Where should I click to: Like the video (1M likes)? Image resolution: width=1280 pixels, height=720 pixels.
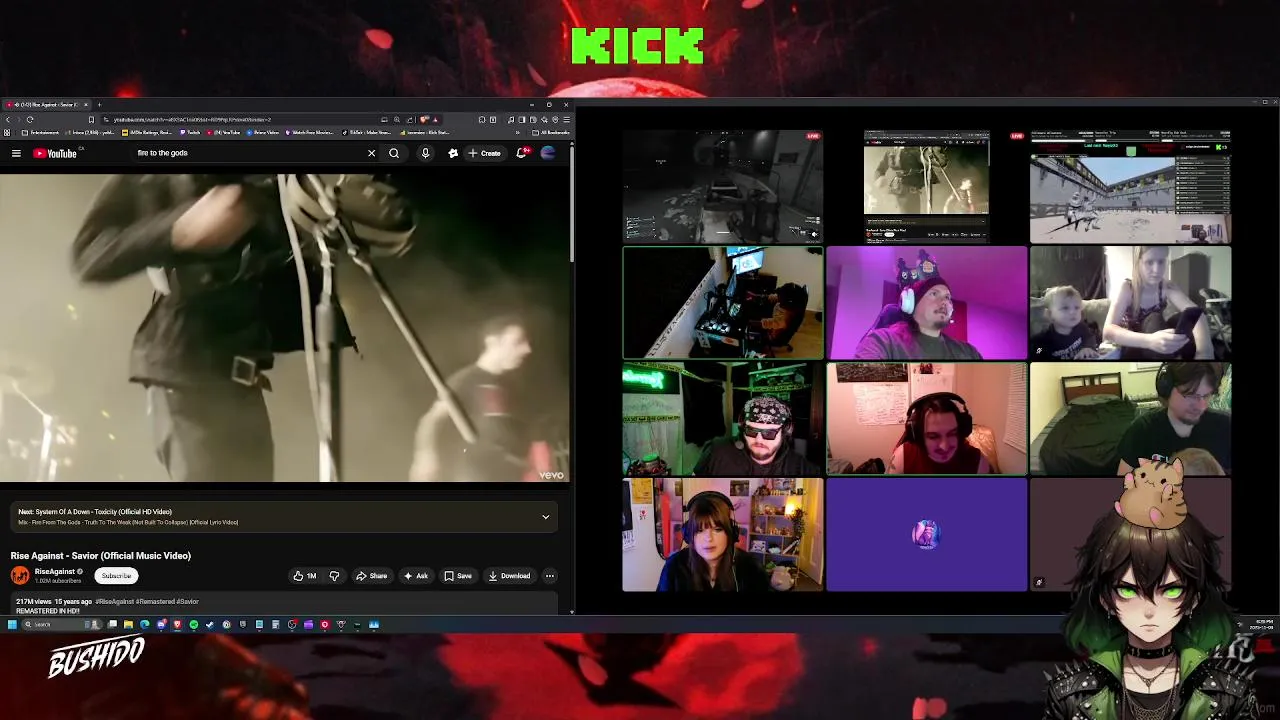(x=304, y=576)
